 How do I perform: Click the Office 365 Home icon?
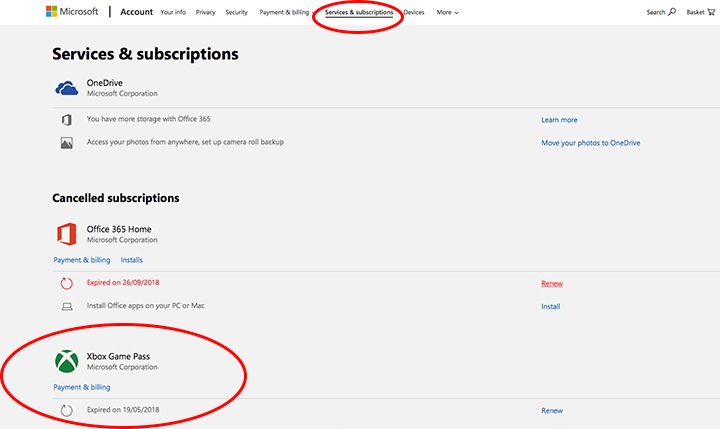[x=67, y=234]
